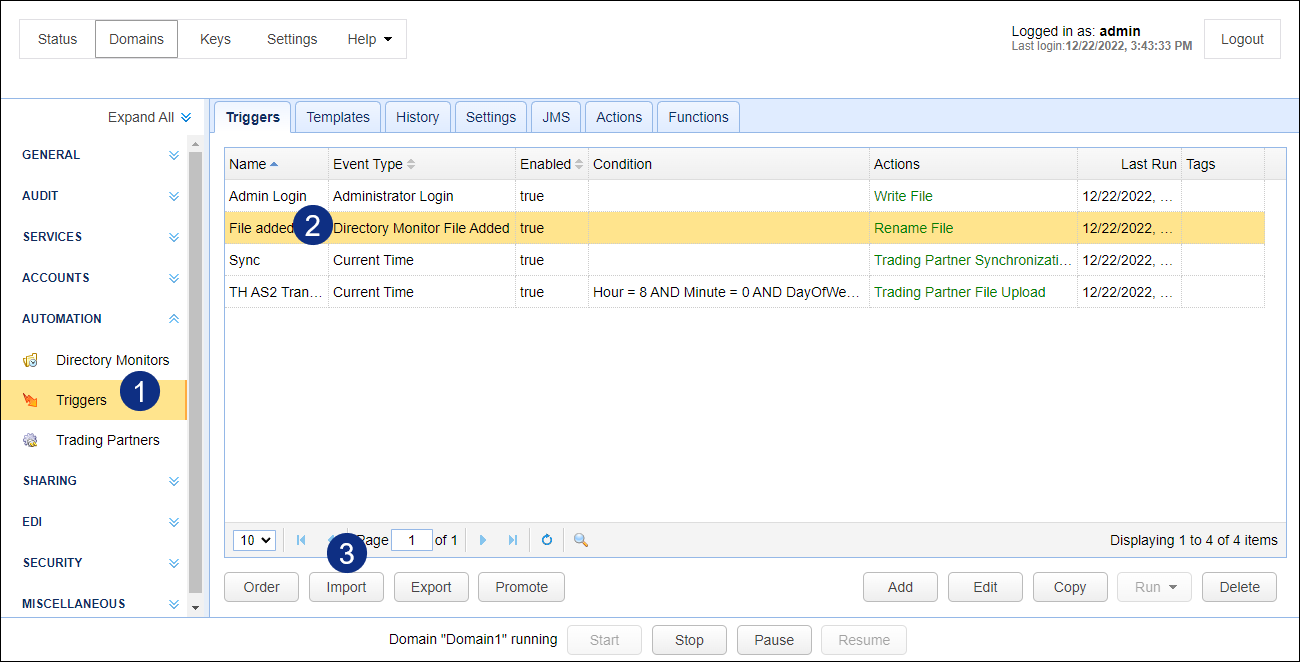Expand the SECURITY section
Screen dimensions: 1300x662
pyautogui.click(x=174, y=563)
